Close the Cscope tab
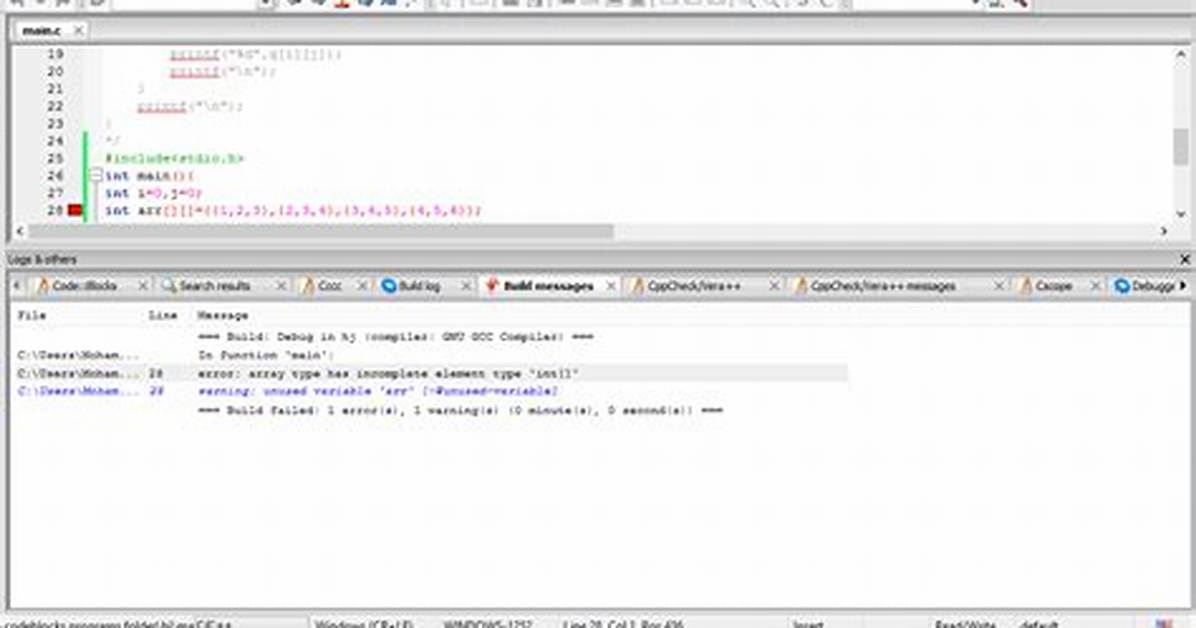This screenshot has height=628, width=1196. 1095,286
